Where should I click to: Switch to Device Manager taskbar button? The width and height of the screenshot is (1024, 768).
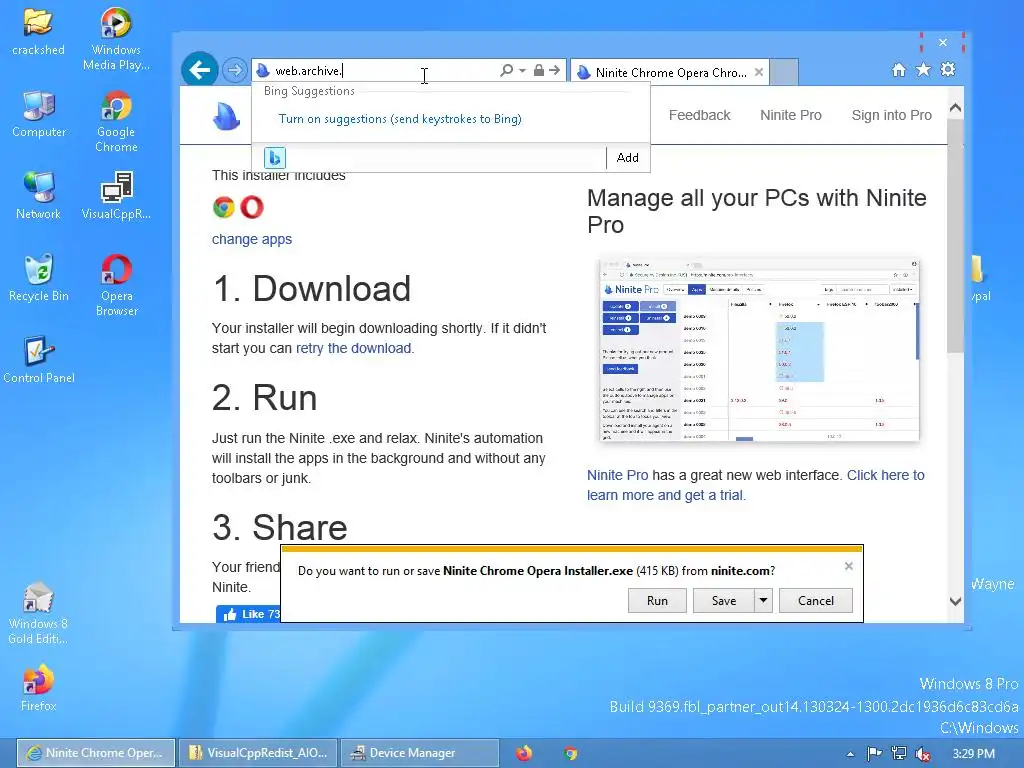(420, 753)
